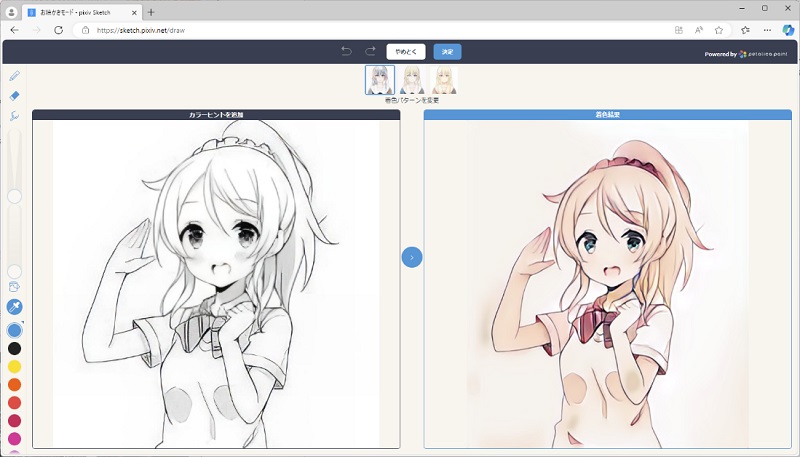Select the first gray-haired coloring pattern
Viewport: 800px width, 457px height.
(380, 80)
